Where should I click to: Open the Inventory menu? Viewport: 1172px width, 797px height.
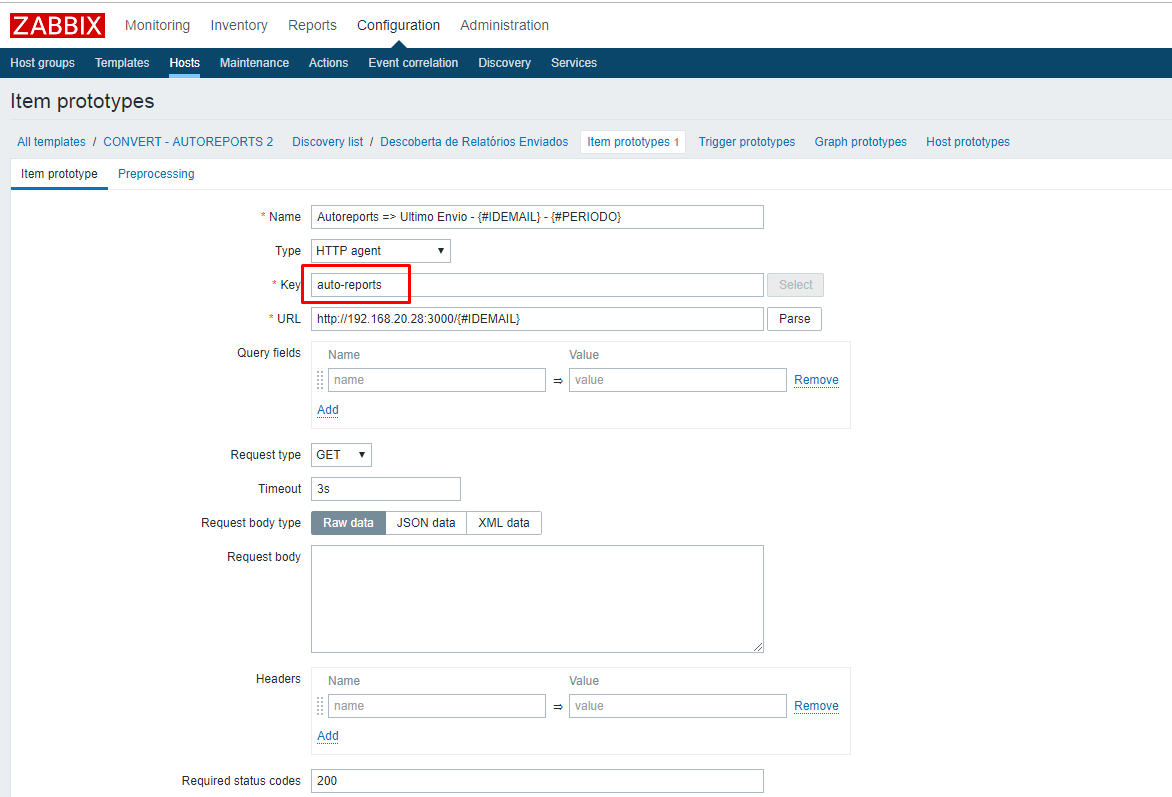(239, 25)
